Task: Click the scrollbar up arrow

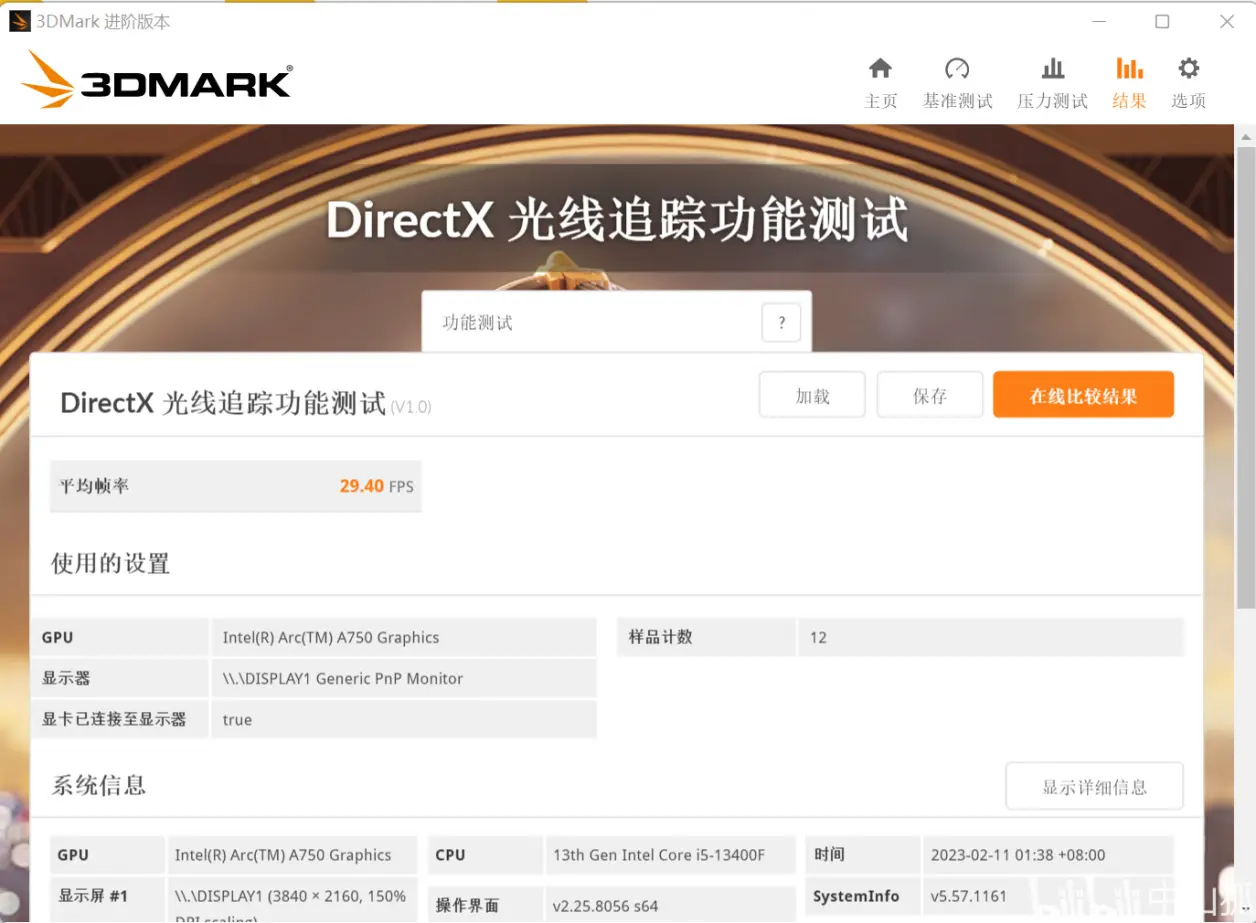Action: [x=1245, y=135]
